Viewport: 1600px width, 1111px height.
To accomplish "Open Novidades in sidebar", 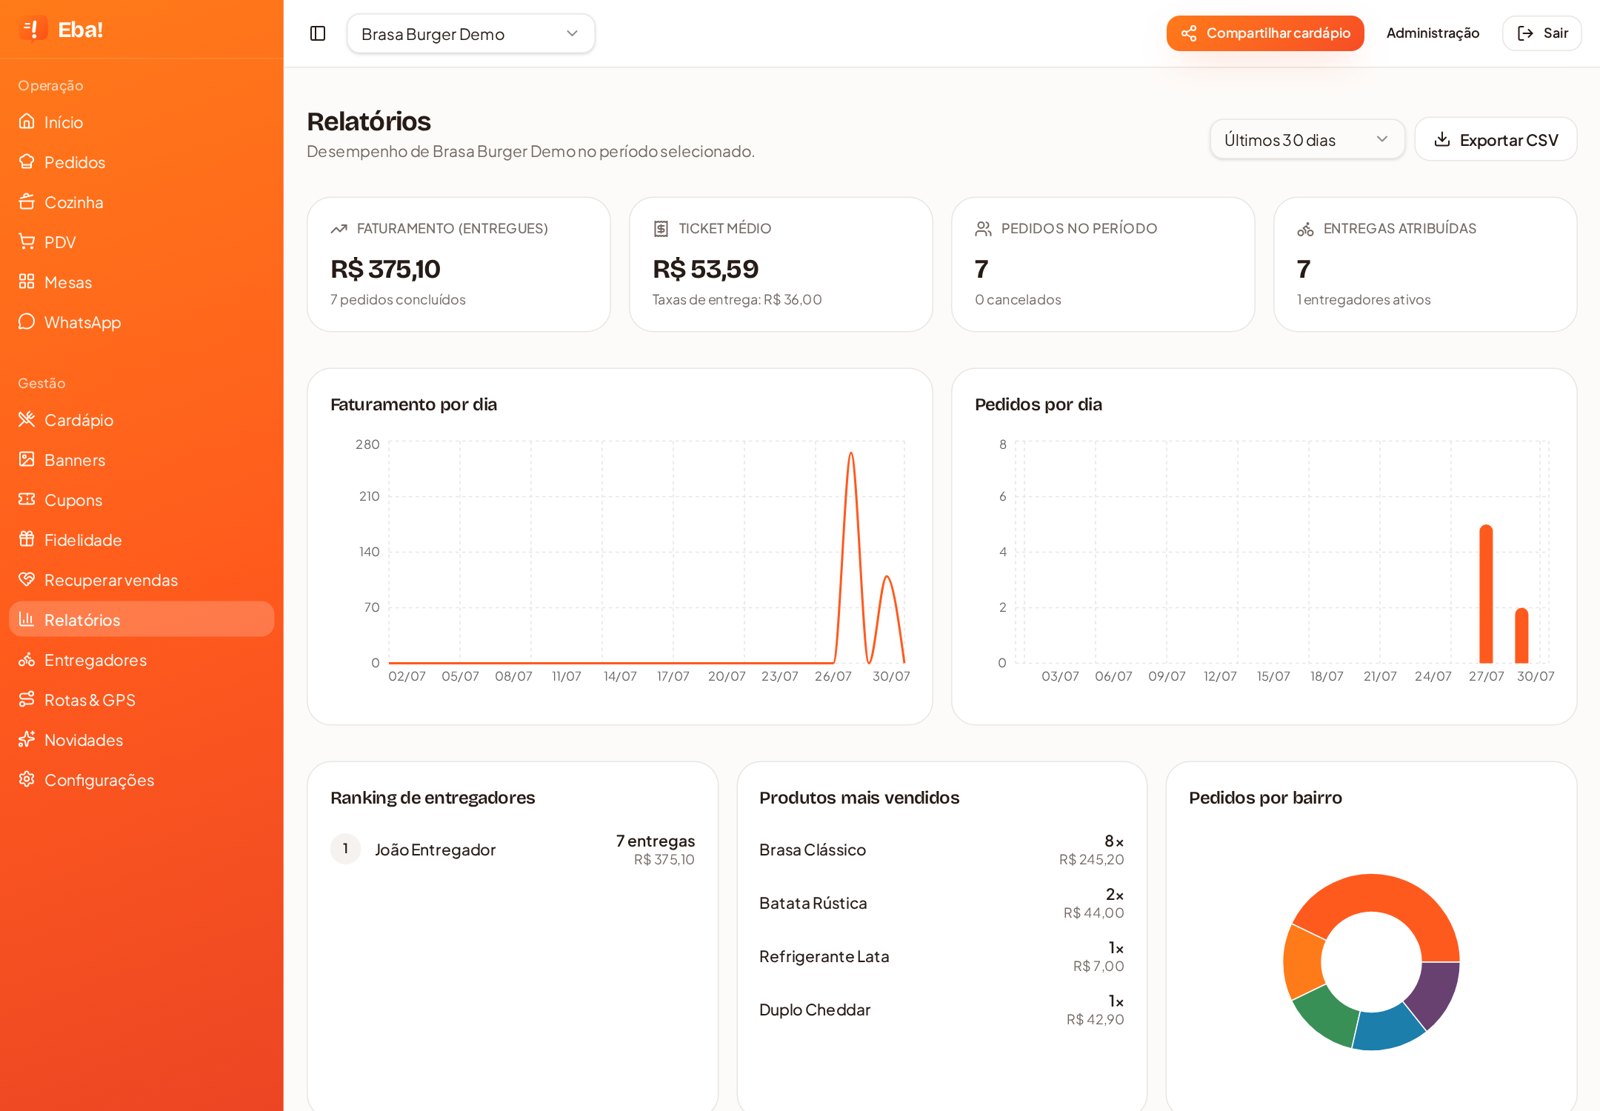I will click(141, 739).
